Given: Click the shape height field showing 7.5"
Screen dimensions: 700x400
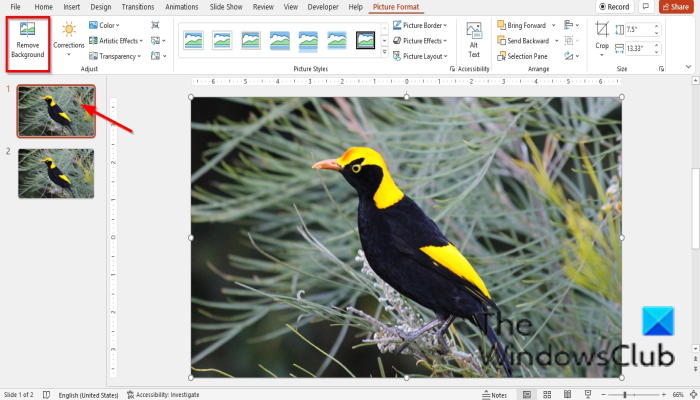Looking at the screenshot, I should click(x=638, y=29).
